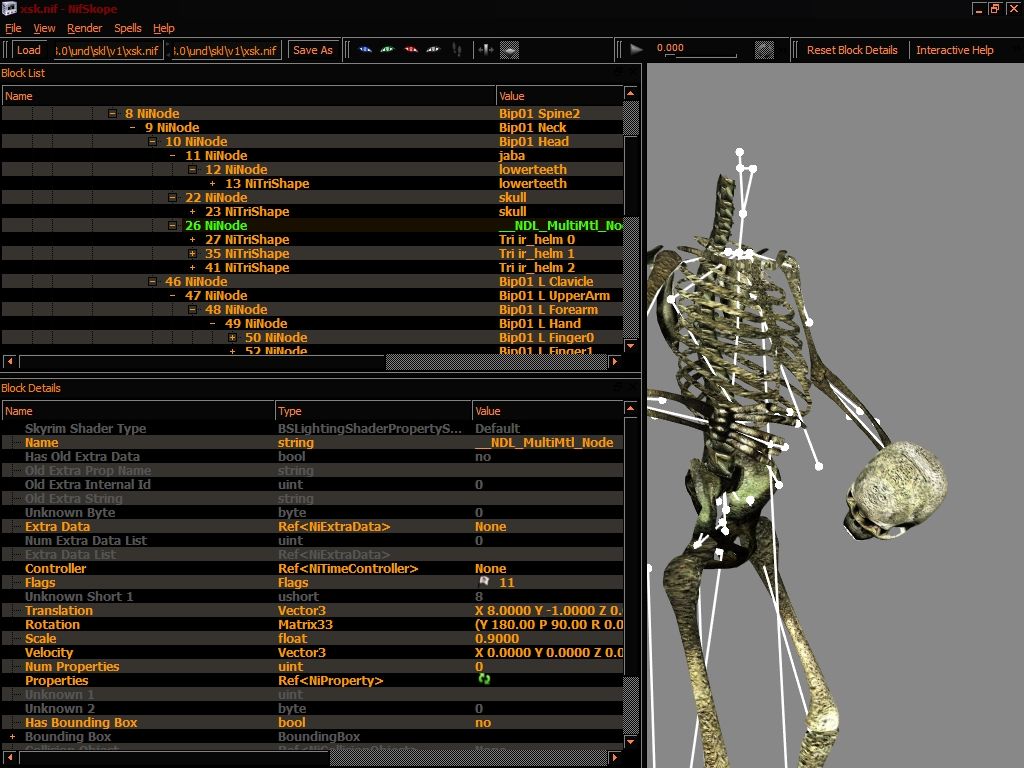
Task: Expand the 13 NiTriShape lowerteeth row
Action: click(212, 184)
